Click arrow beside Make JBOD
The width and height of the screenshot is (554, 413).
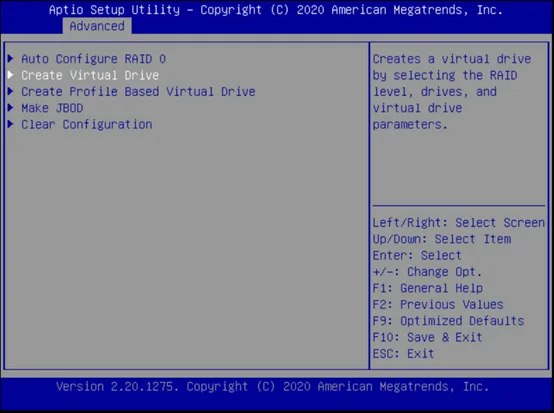click(x=11, y=107)
